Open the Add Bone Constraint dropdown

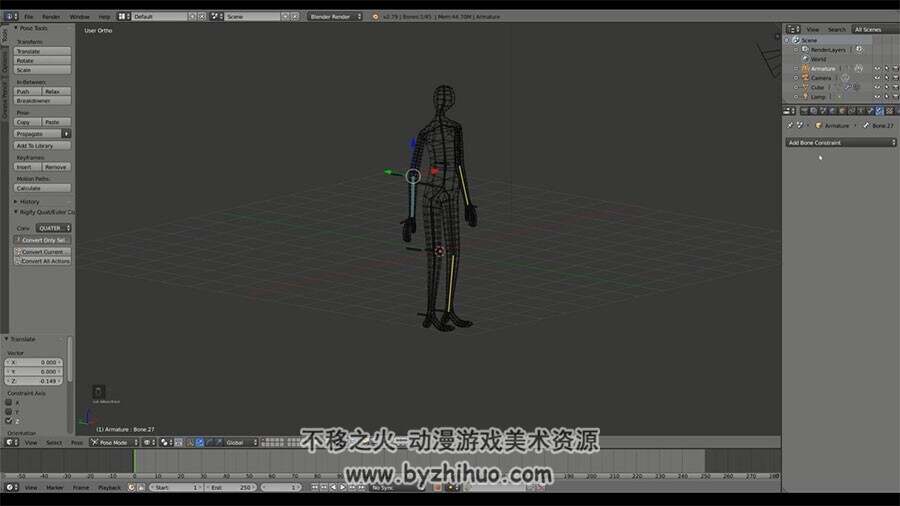pyautogui.click(x=840, y=142)
